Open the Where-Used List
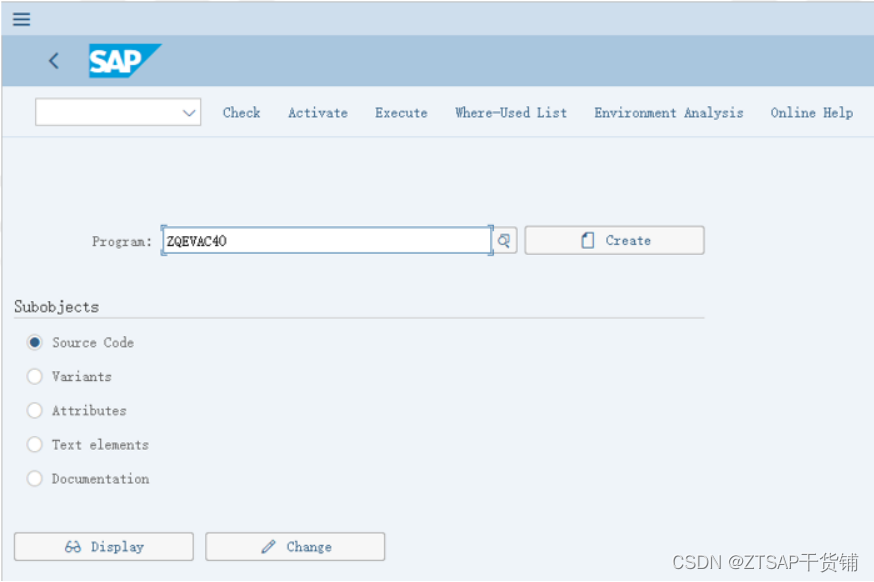The height and width of the screenshot is (582, 874). 510,112
